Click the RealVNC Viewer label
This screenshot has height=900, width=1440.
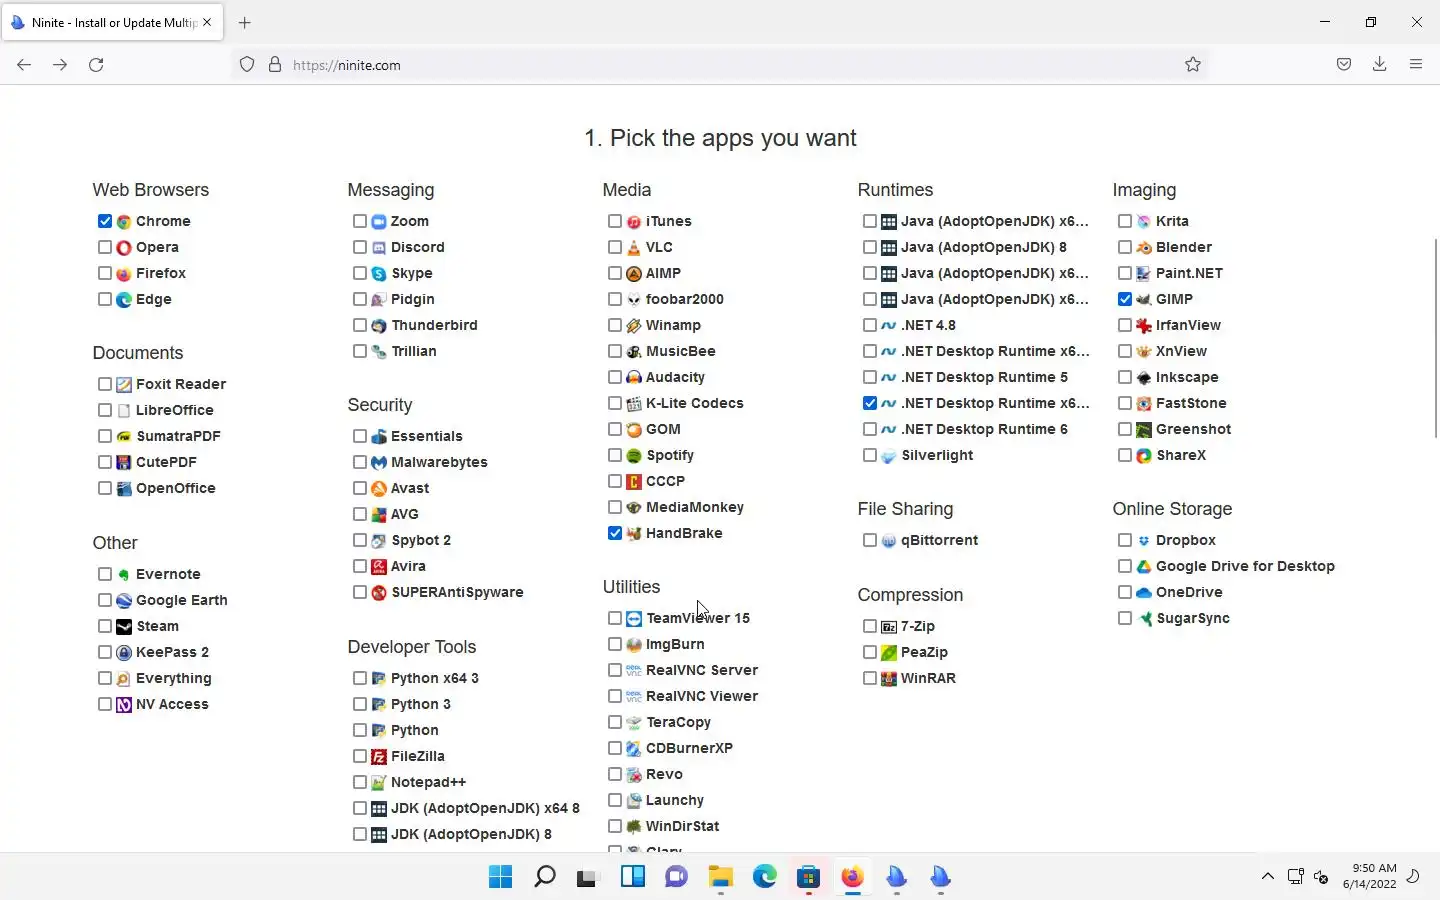702,696
